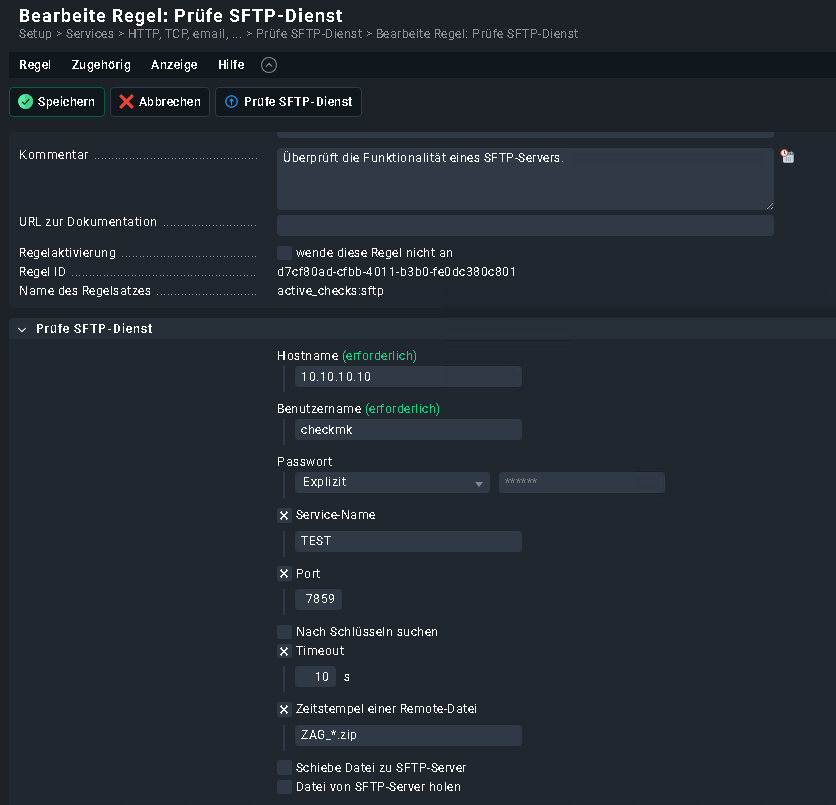Open the Passwort 'Explizit' dropdown

coord(391,482)
